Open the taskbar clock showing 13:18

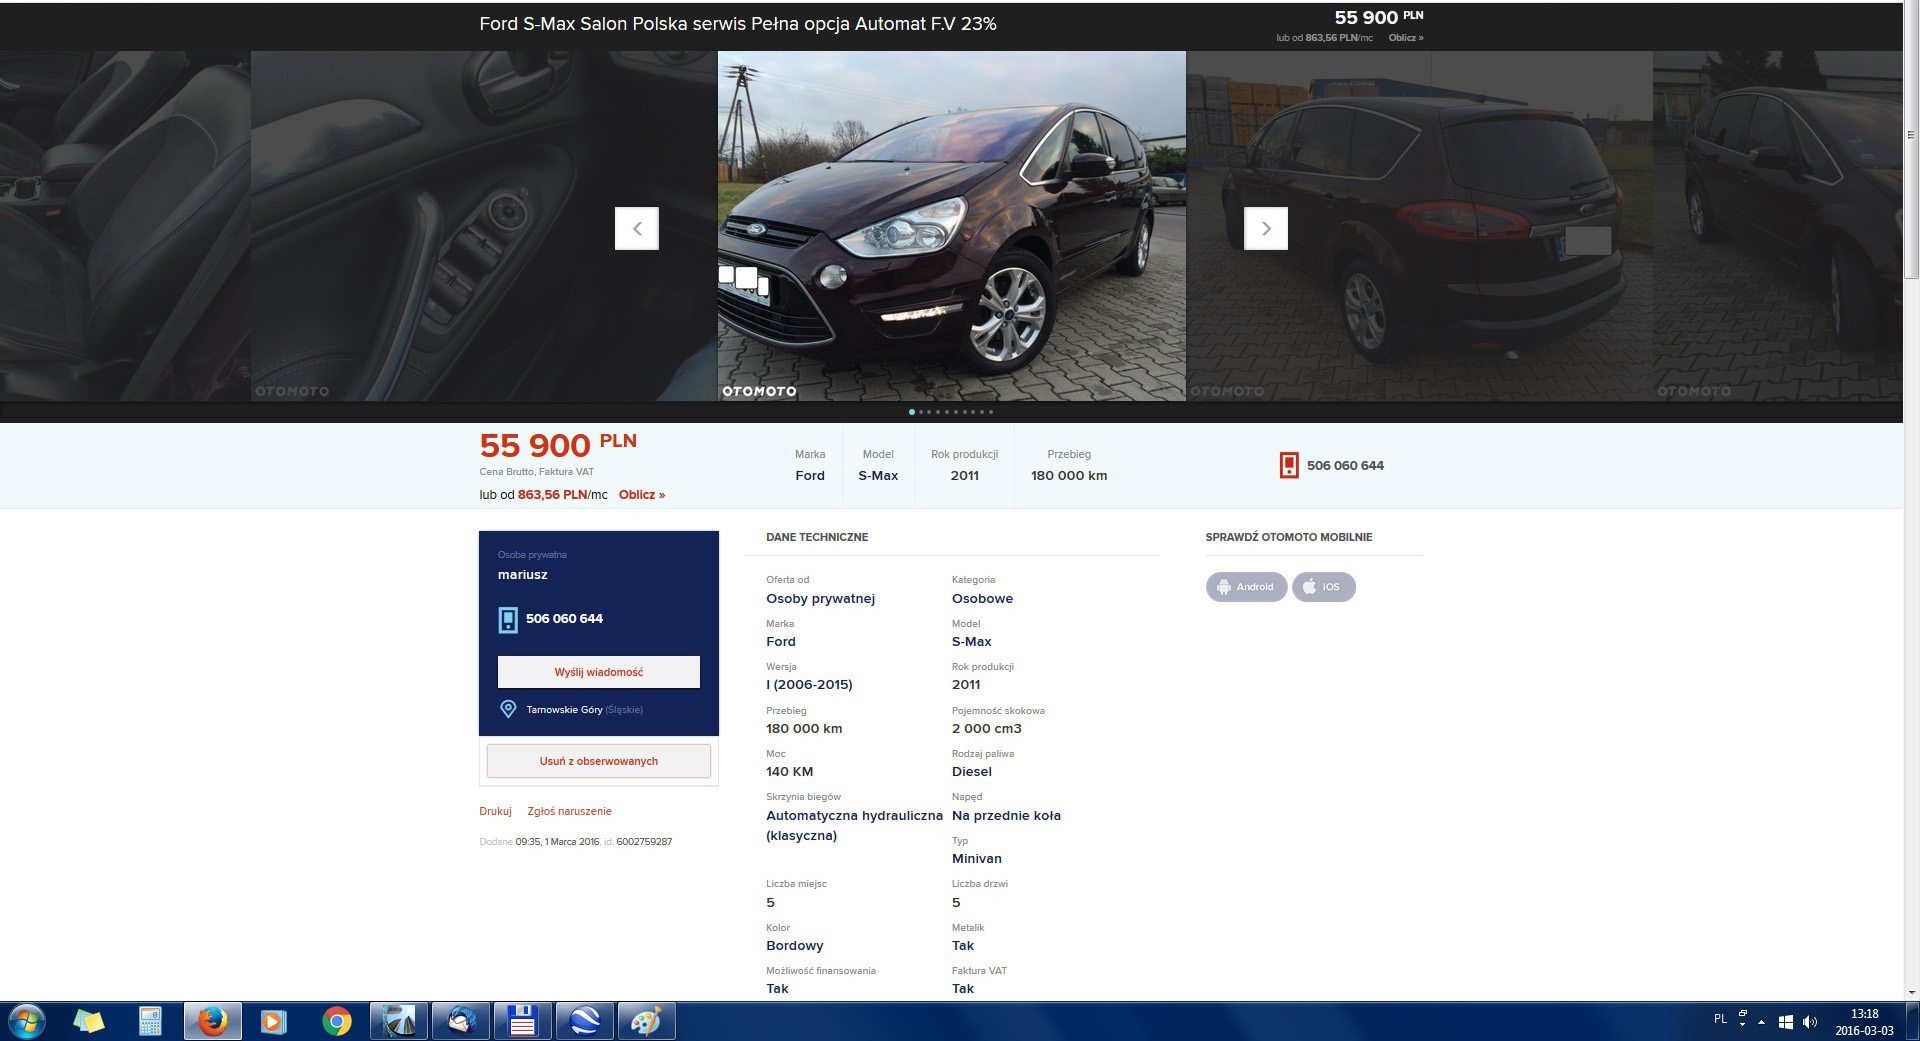pyautogui.click(x=1864, y=1022)
